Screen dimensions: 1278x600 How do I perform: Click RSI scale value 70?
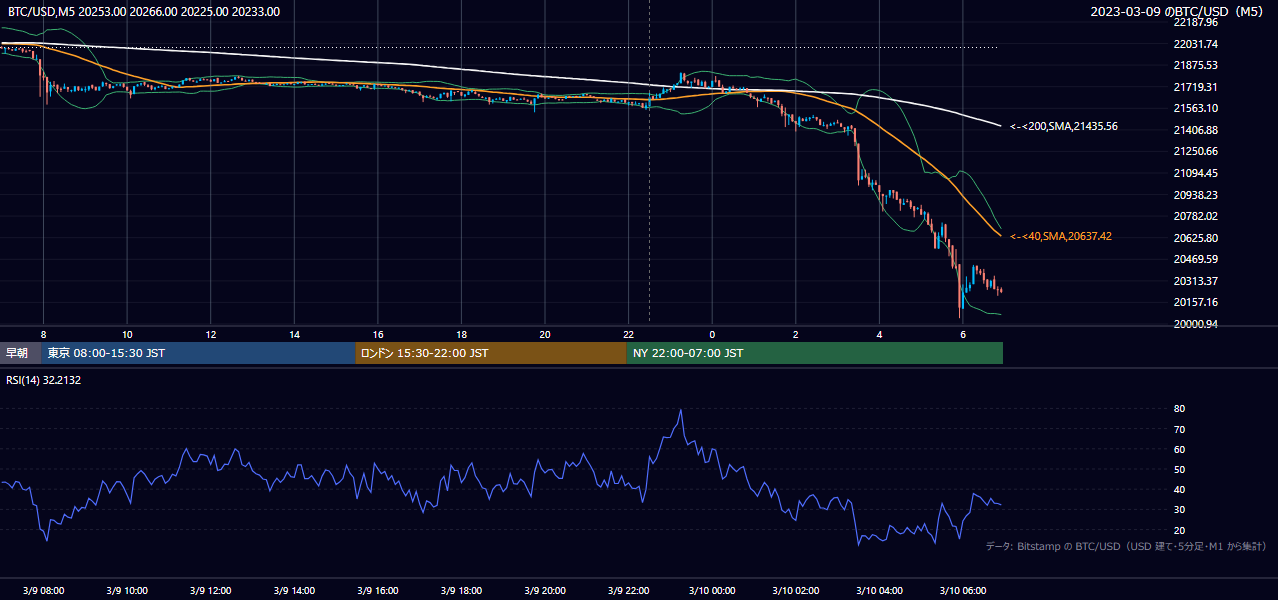click(1179, 429)
